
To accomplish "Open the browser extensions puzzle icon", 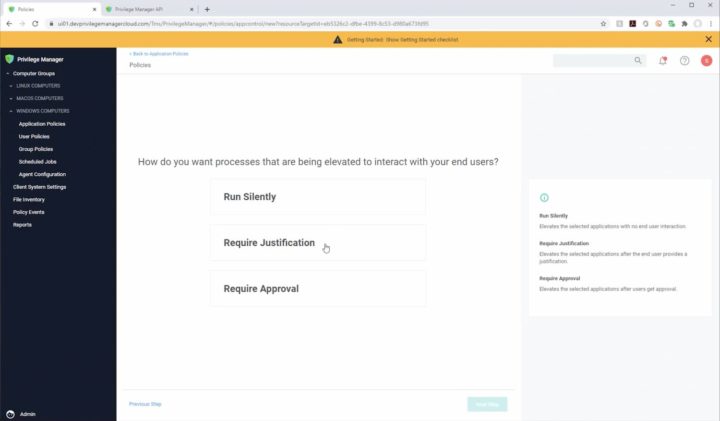I will tap(684, 23).
